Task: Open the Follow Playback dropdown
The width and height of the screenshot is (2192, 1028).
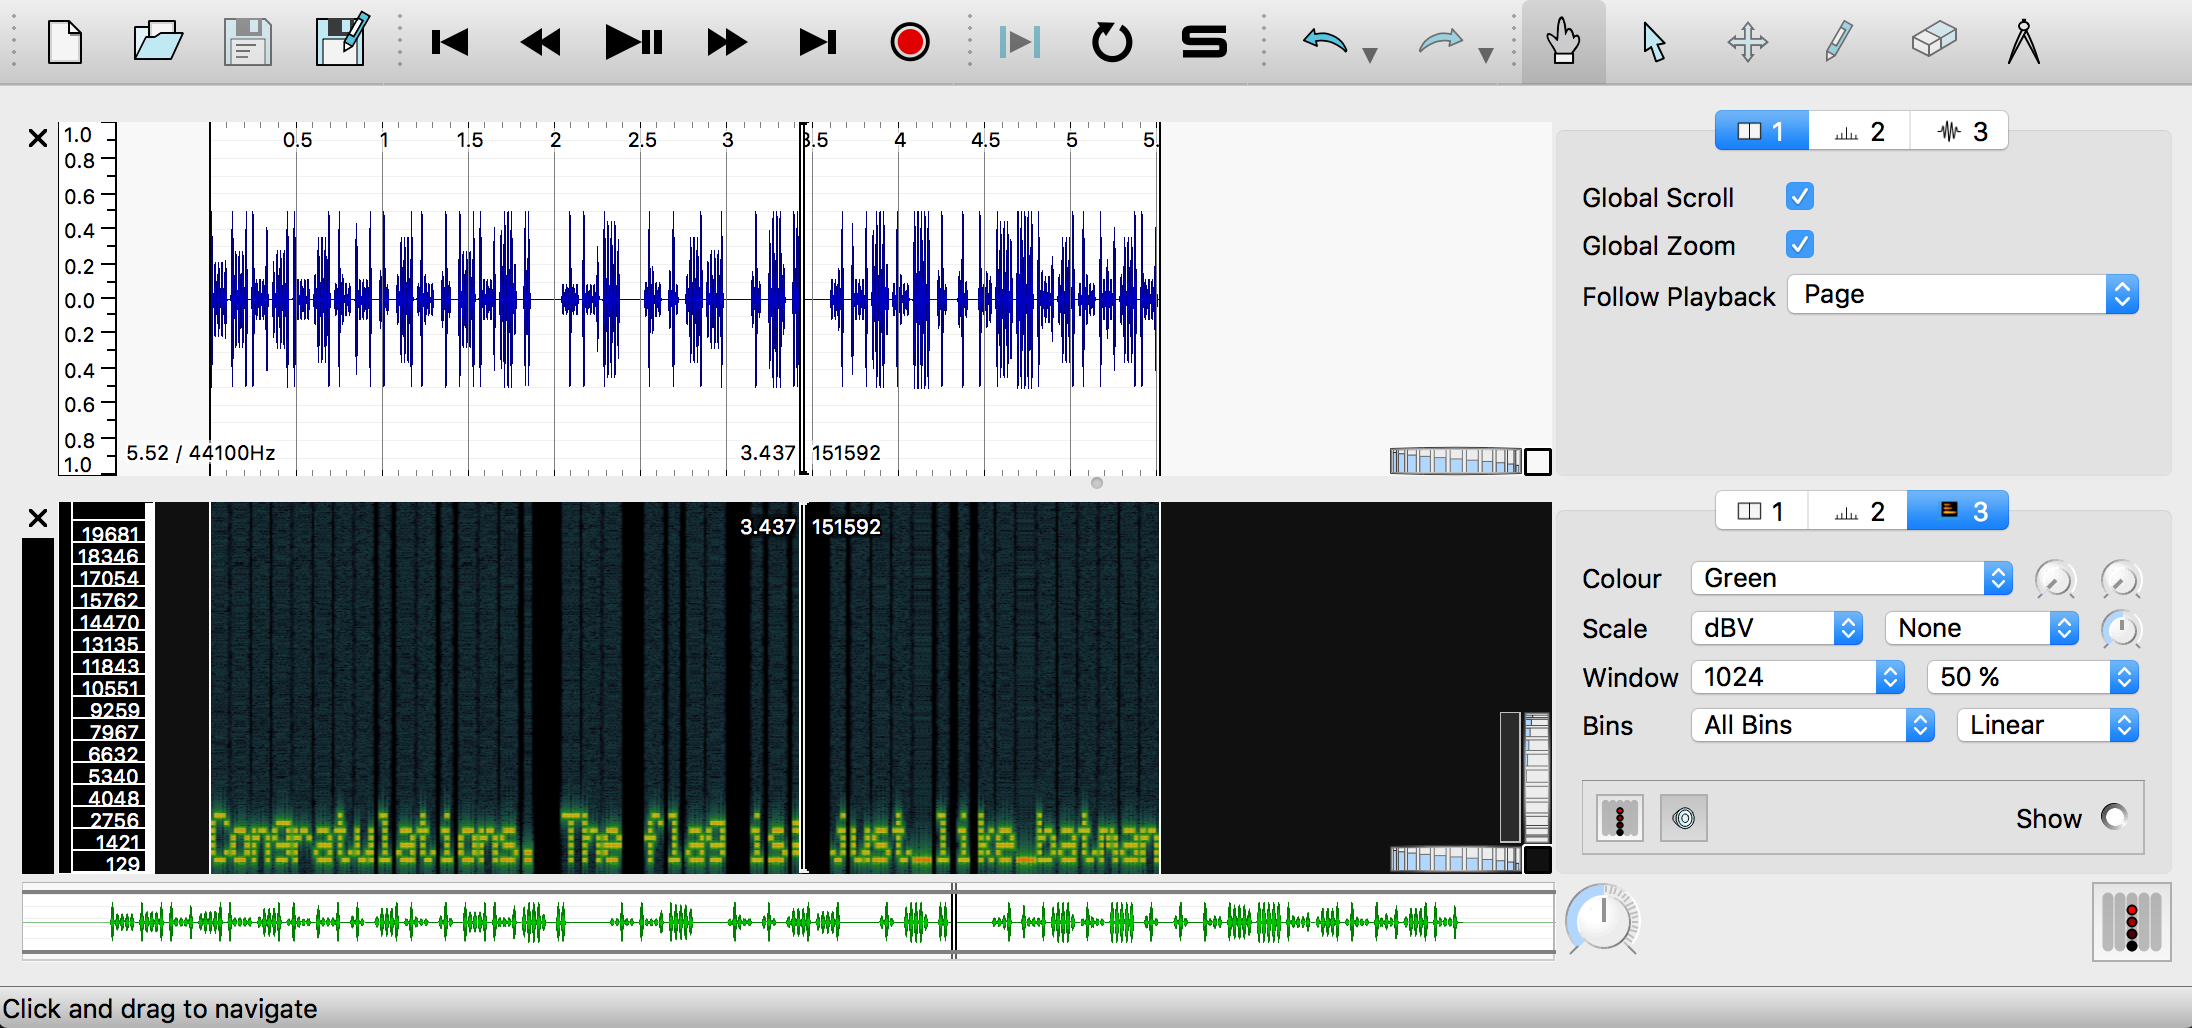Action: [1963, 294]
